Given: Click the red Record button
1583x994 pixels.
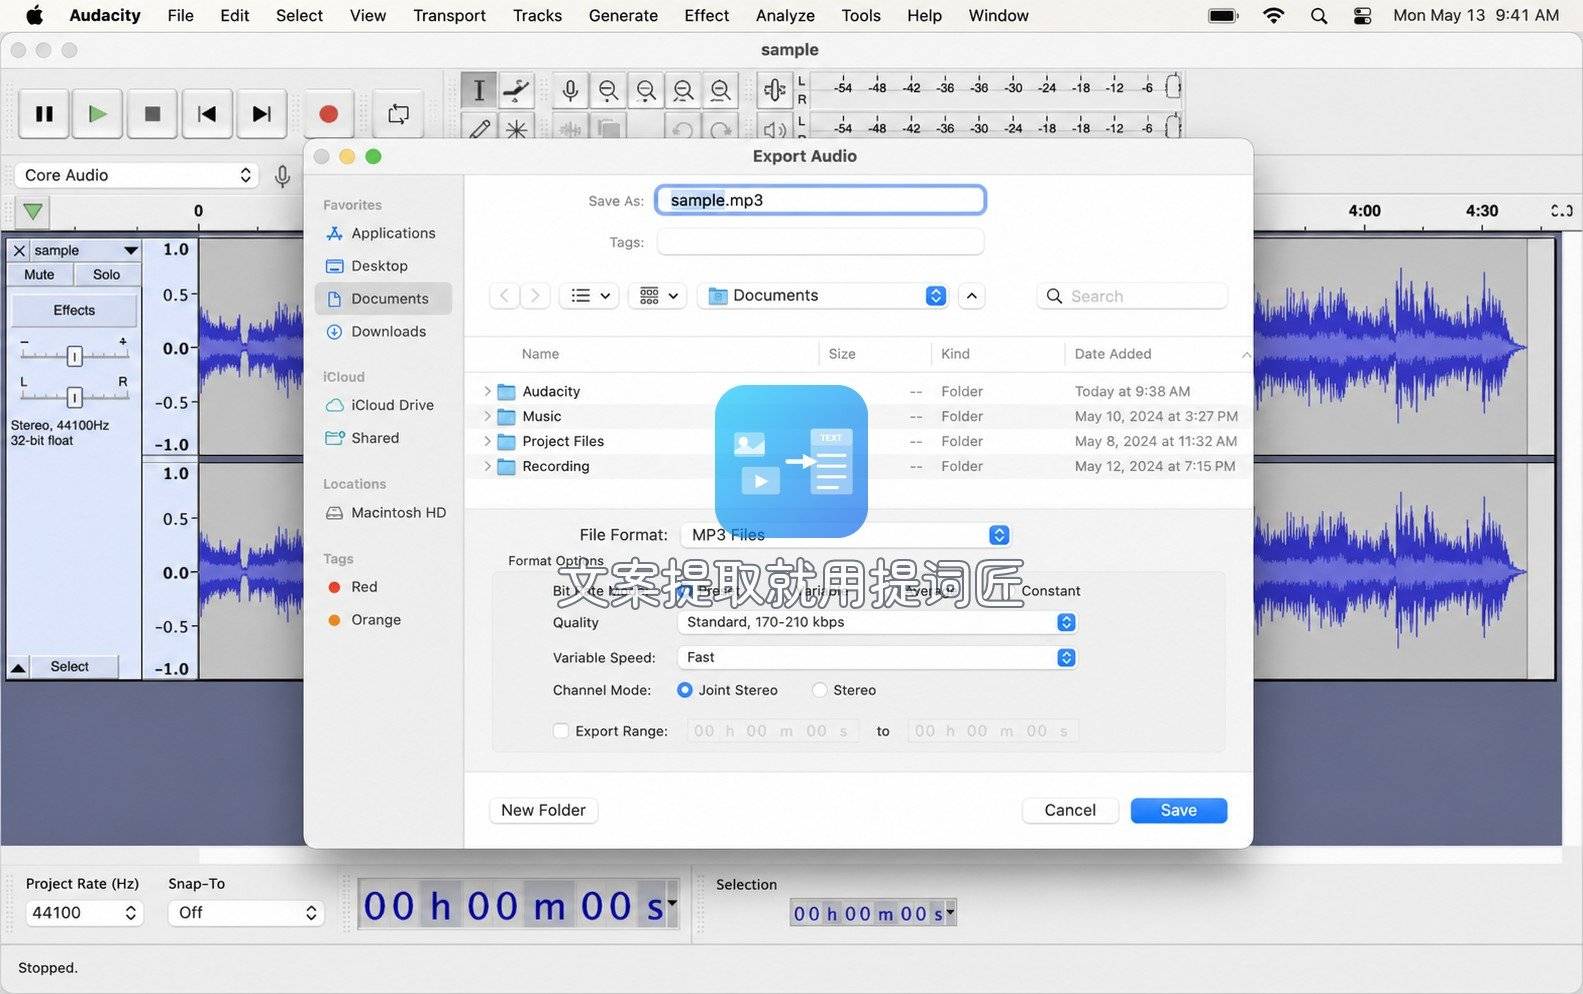Looking at the screenshot, I should (x=328, y=114).
